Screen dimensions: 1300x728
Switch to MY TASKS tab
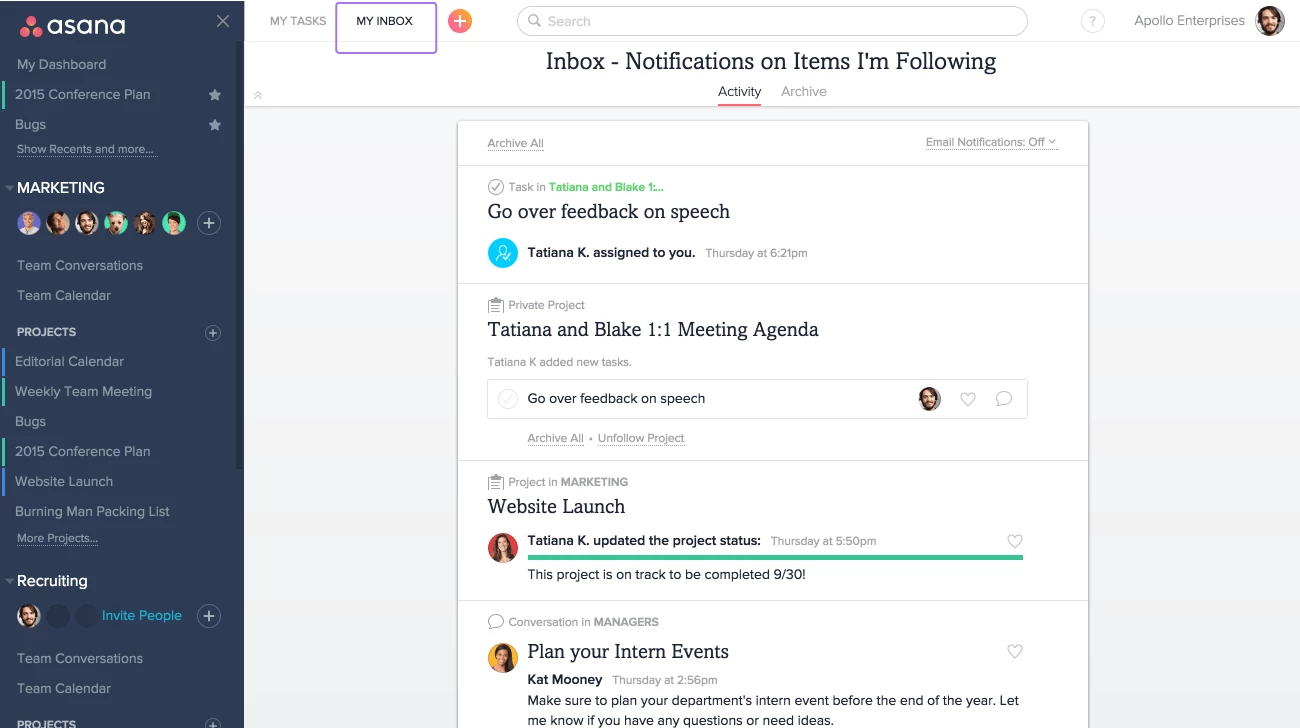point(298,21)
